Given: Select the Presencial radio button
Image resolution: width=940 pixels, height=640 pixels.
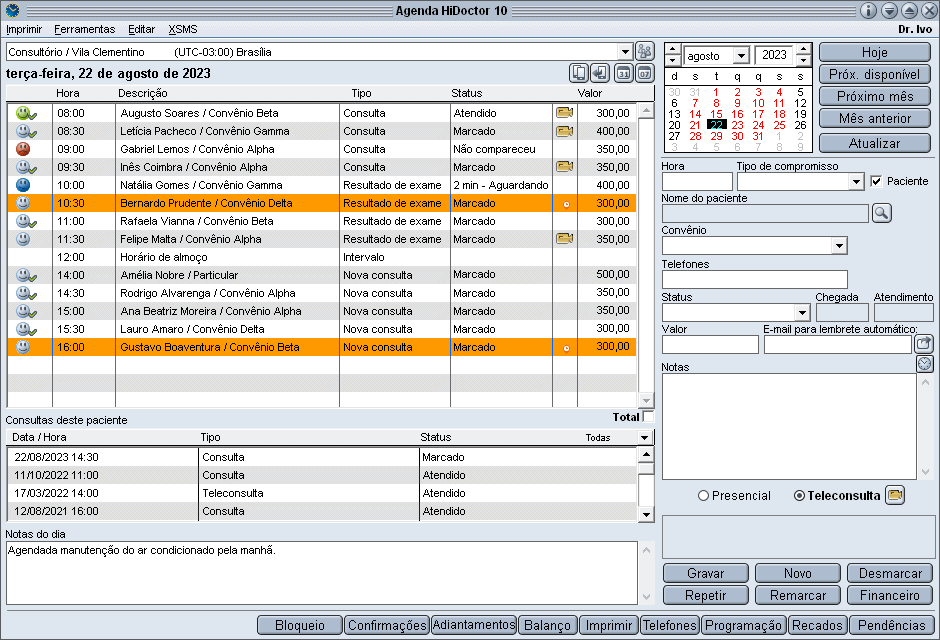Looking at the screenshot, I should 704,495.
